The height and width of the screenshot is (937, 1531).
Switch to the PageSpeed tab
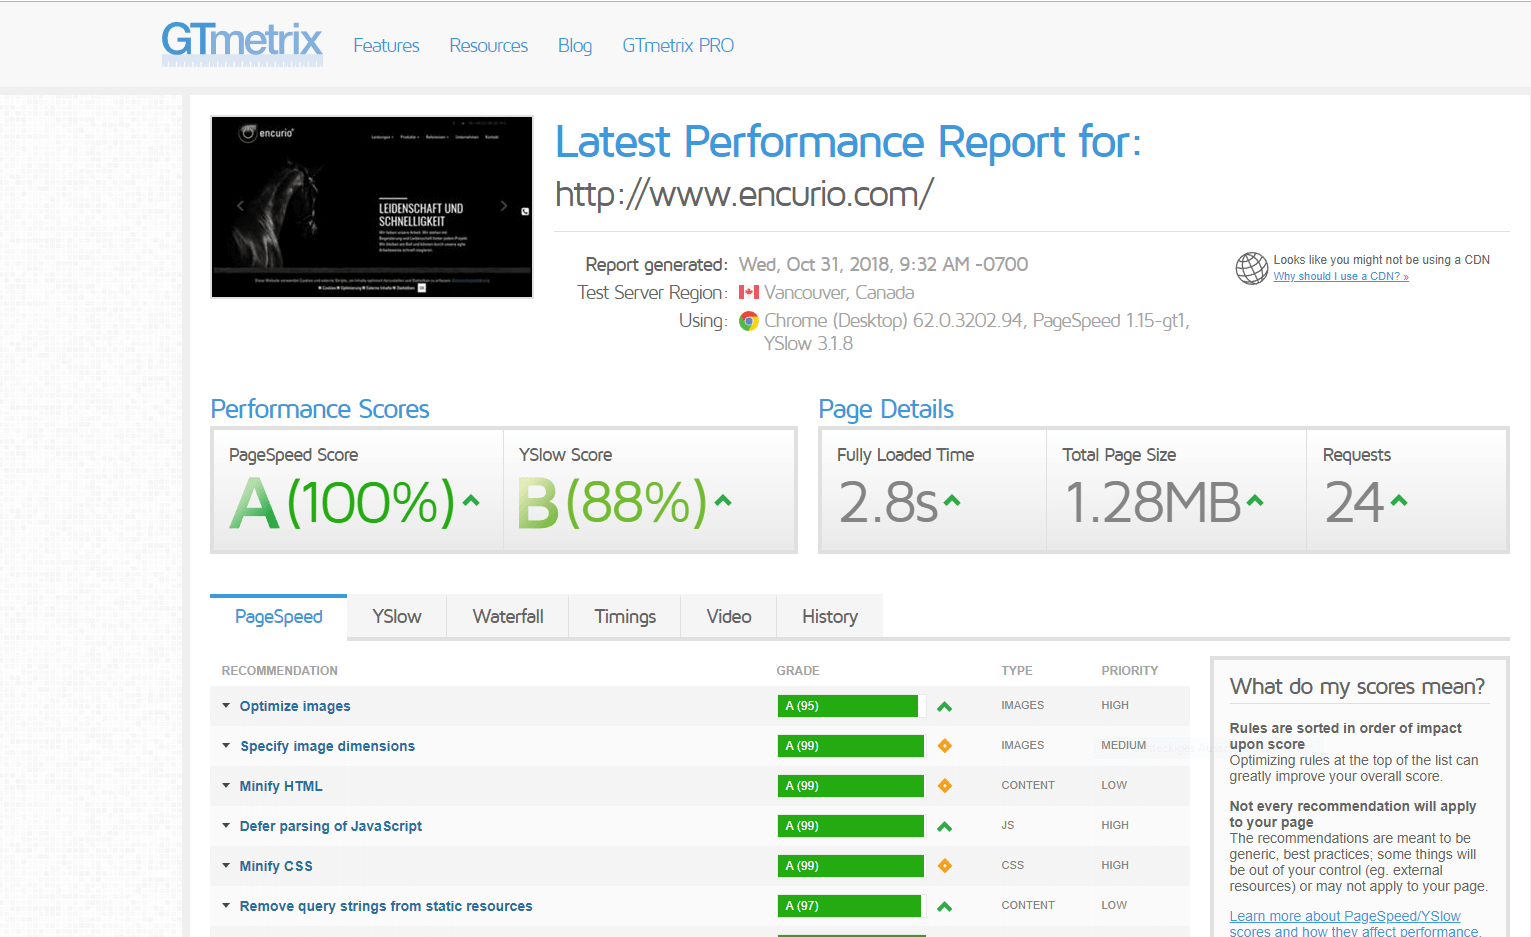pos(278,617)
